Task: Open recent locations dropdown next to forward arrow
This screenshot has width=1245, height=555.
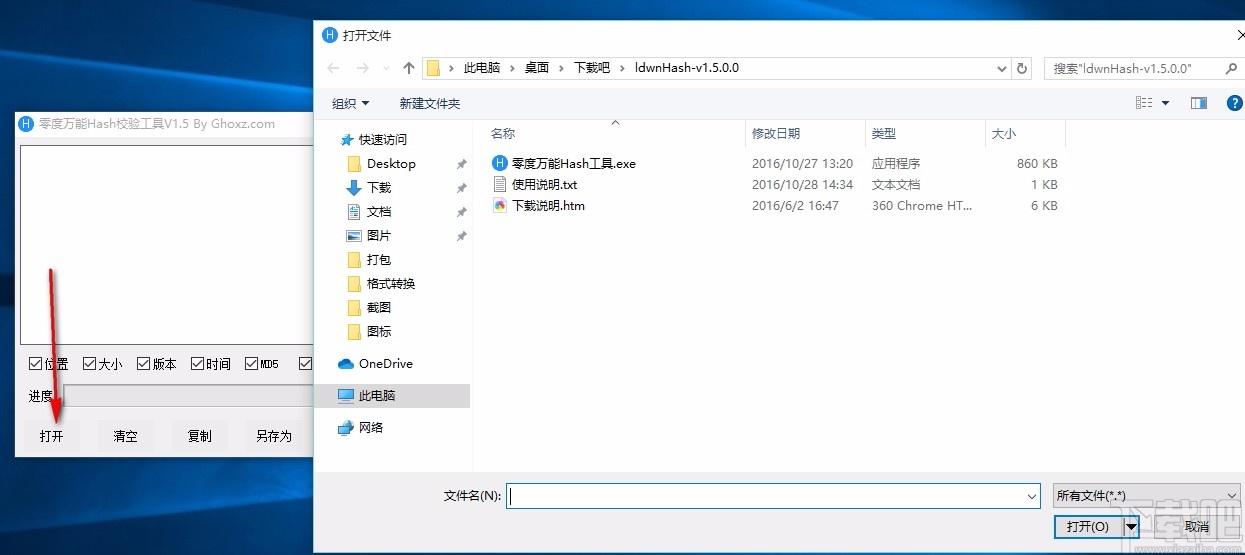Action: coord(386,68)
